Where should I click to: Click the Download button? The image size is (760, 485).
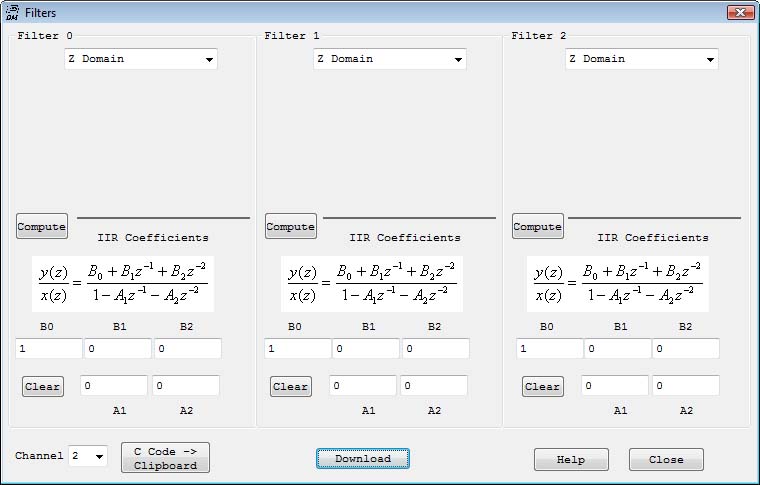click(363, 459)
